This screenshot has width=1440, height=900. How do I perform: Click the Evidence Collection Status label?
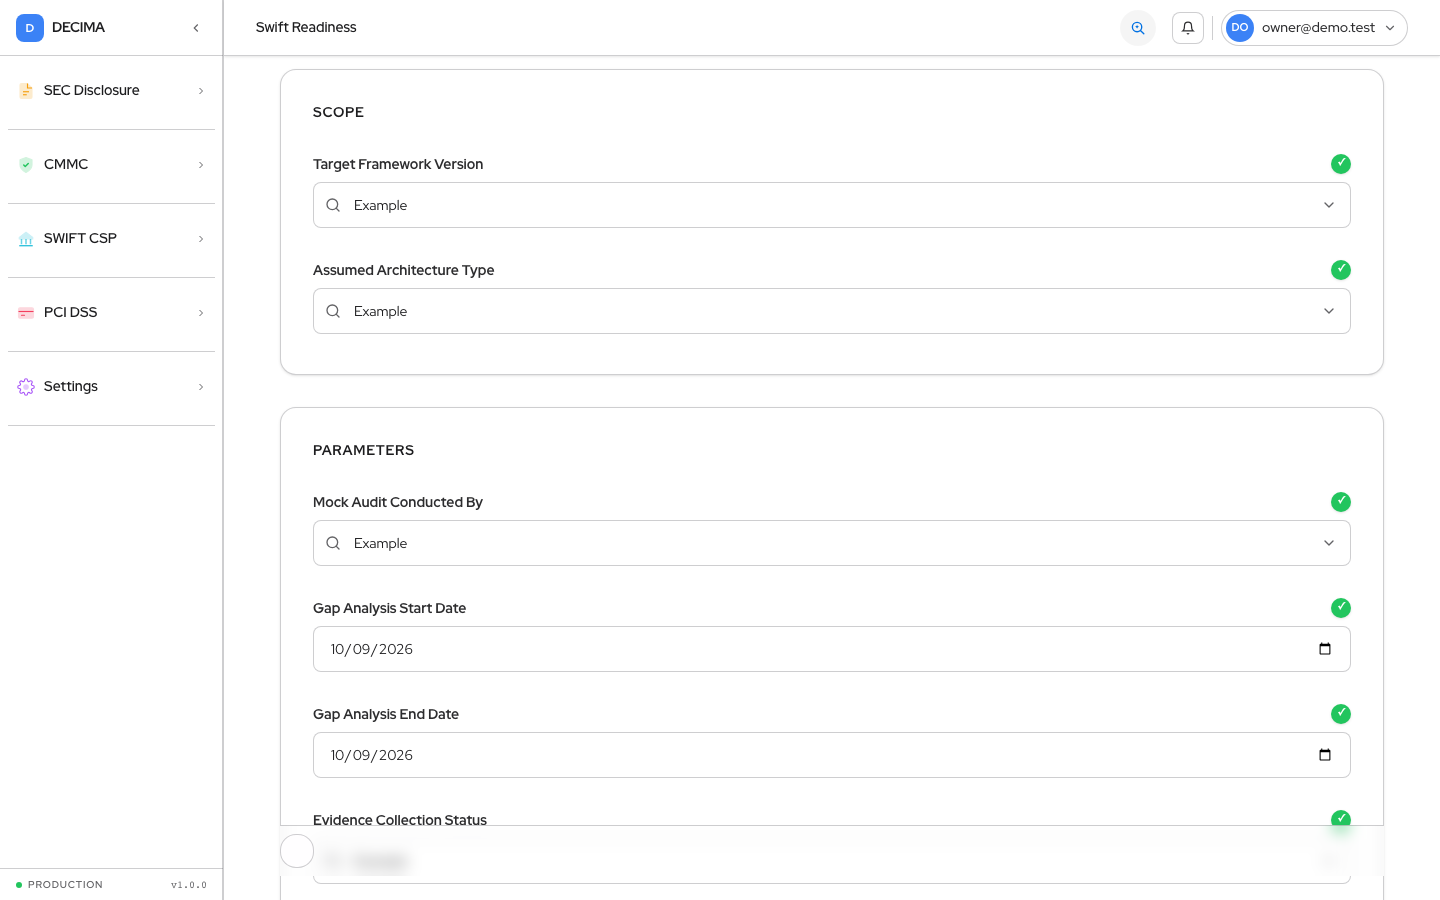[x=400, y=820]
